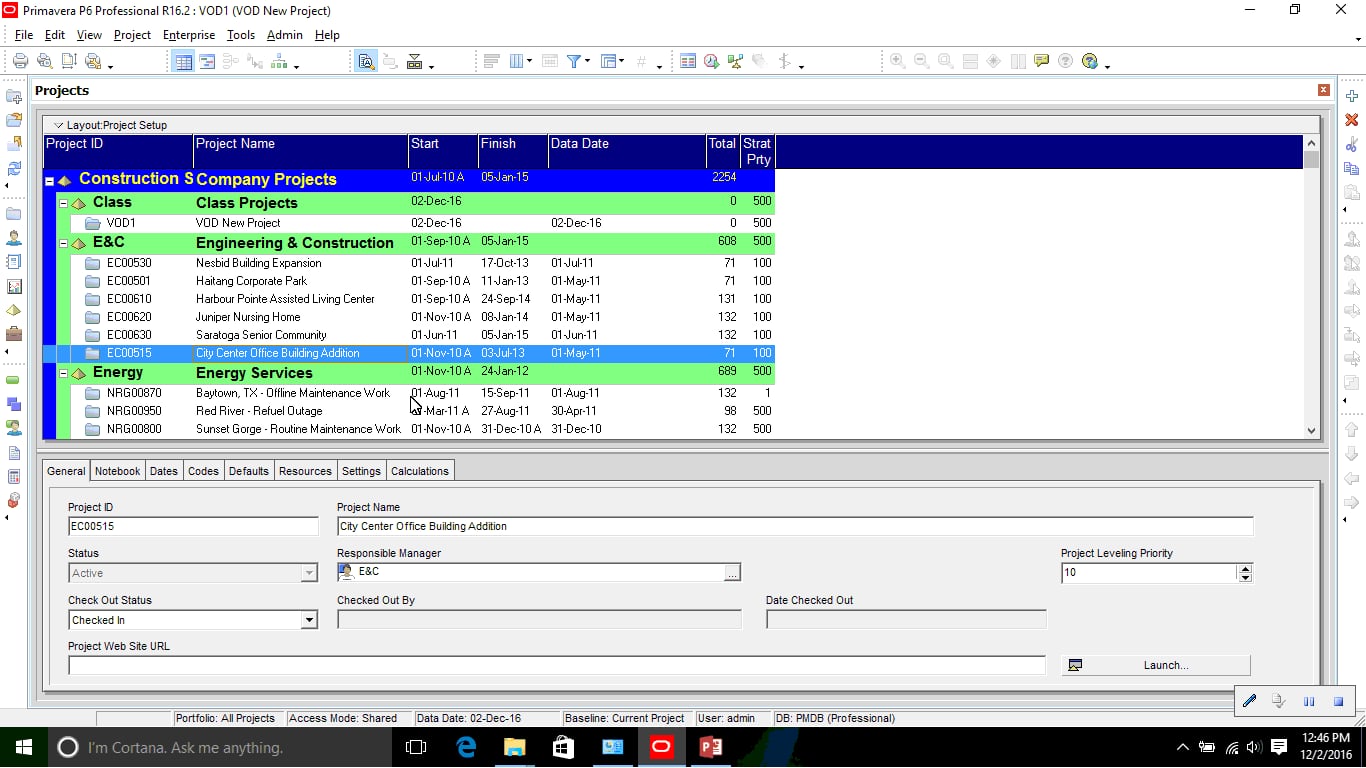Click the yellow Hint Help speech-bubble icon
The height and width of the screenshot is (768, 1366).
[1042, 61]
